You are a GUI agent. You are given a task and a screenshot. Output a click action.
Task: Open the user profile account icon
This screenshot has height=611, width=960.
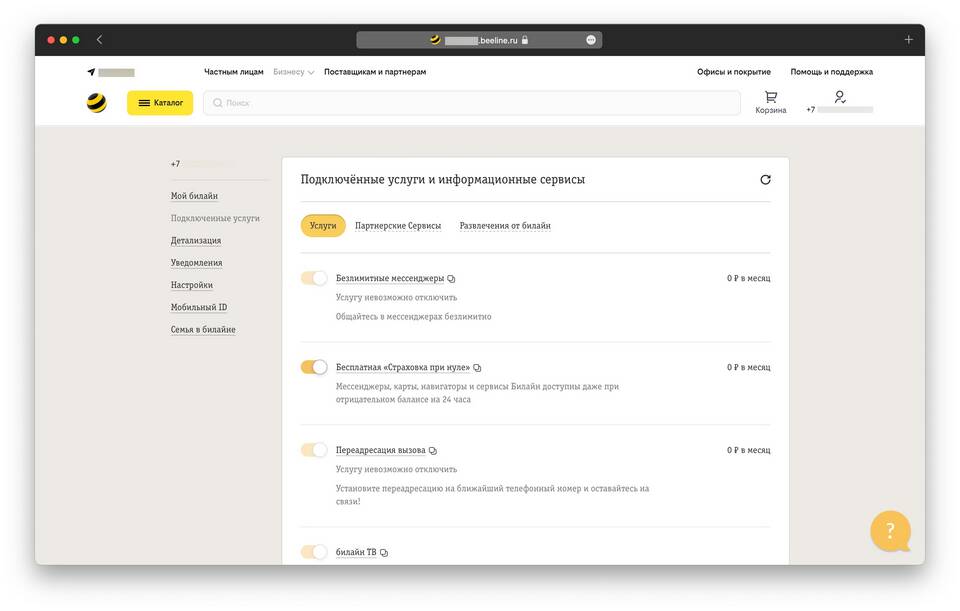[839, 97]
